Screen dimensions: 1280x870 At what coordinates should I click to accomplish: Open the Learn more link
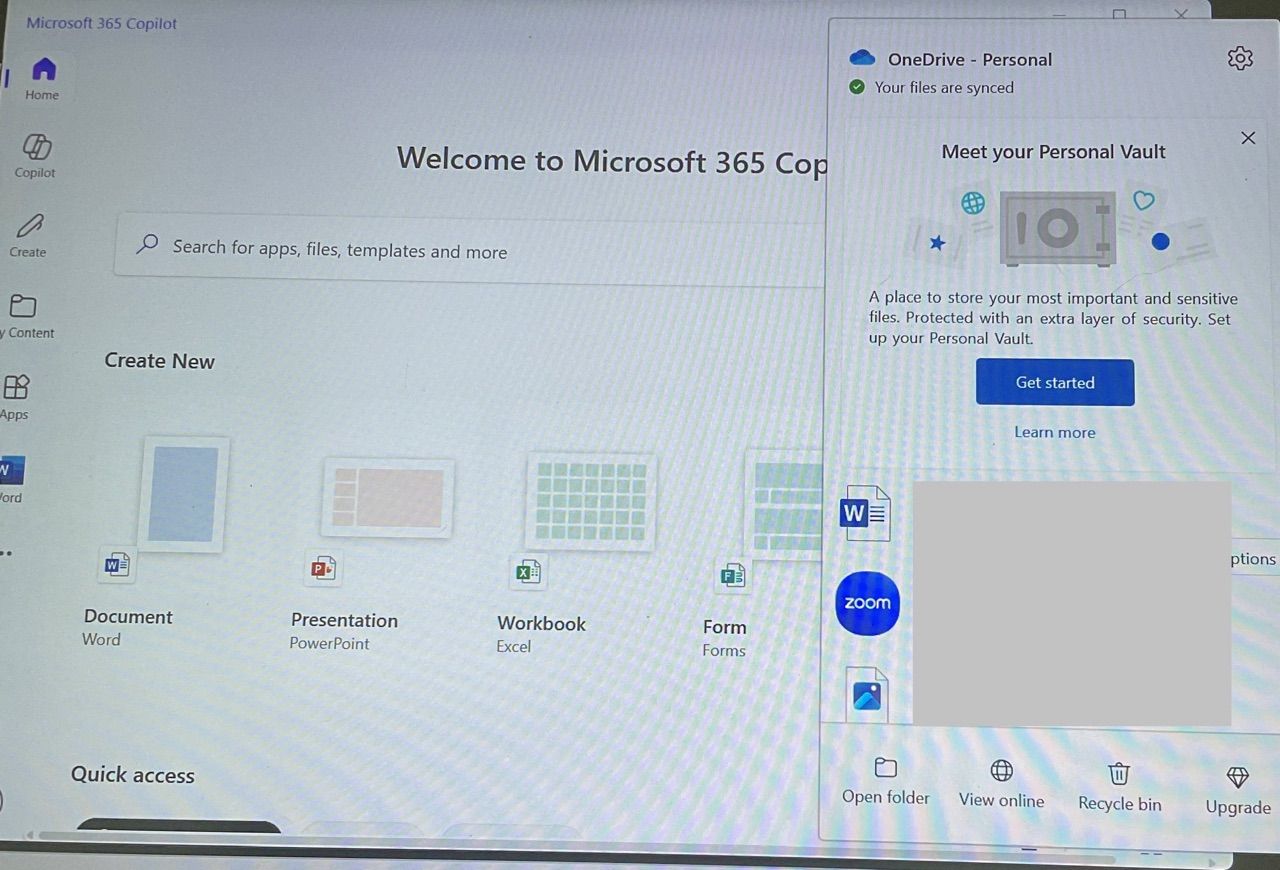[1055, 432]
